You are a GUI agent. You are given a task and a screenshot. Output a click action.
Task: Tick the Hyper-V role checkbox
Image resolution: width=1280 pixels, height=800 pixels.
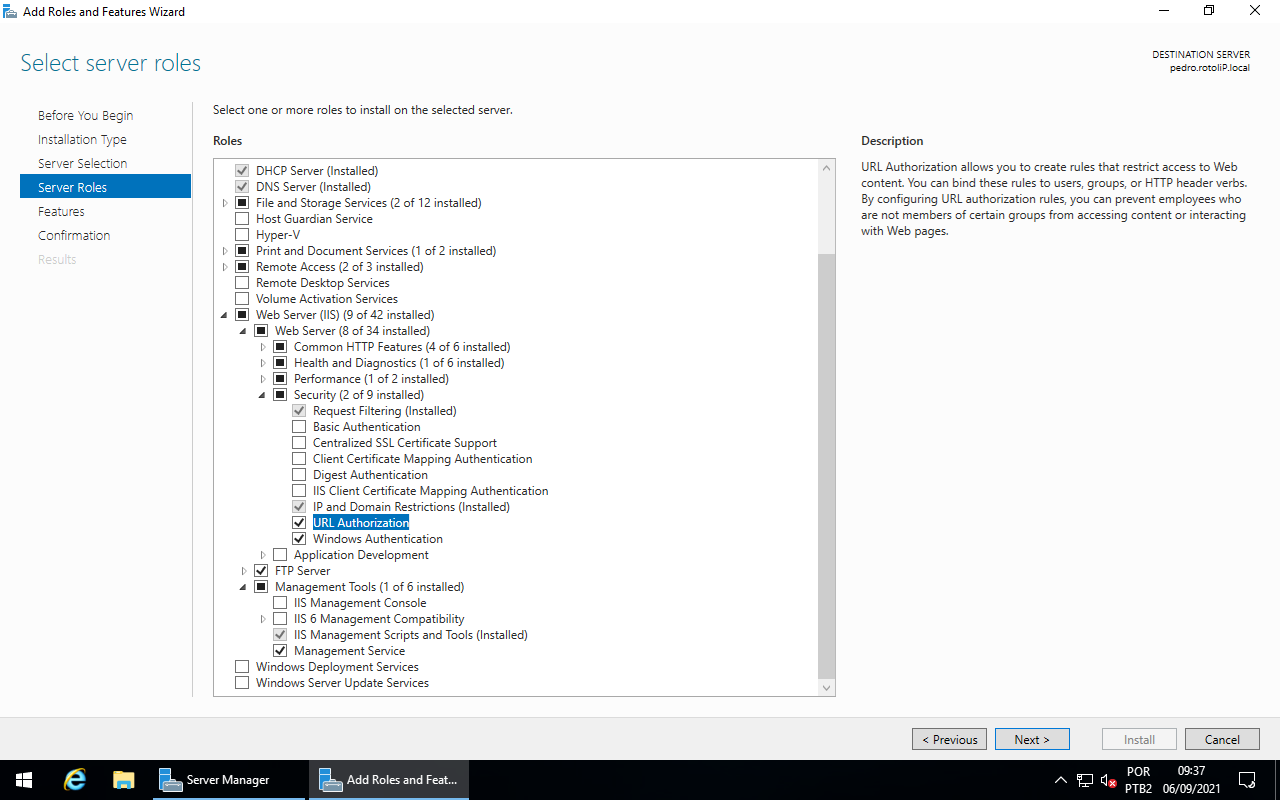tap(241, 235)
